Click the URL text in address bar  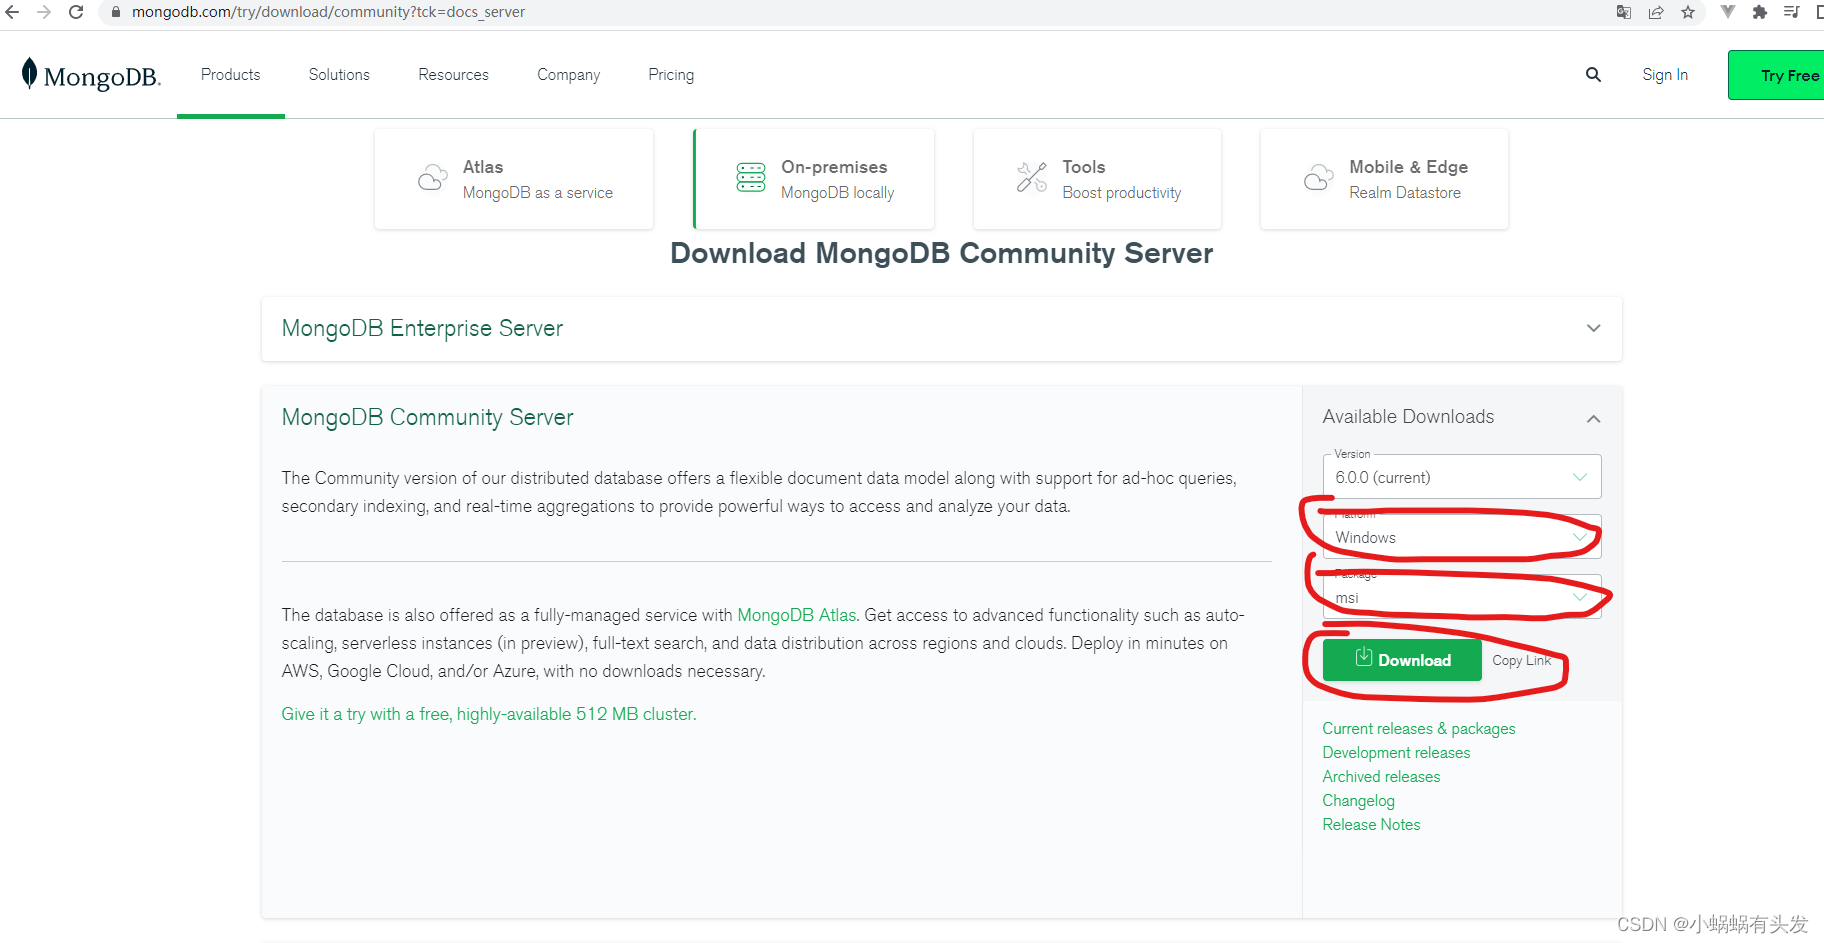pyautogui.click(x=328, y=12)
